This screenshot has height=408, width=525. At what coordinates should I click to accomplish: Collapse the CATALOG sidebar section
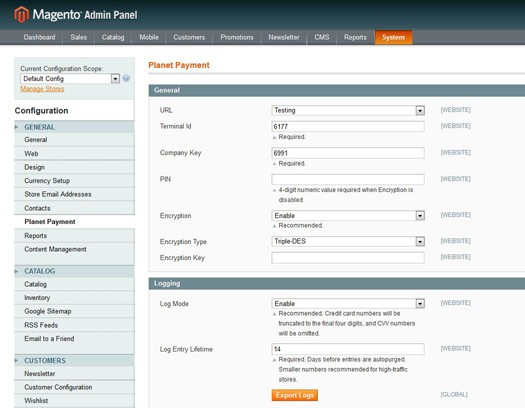(x=74, y=271)
